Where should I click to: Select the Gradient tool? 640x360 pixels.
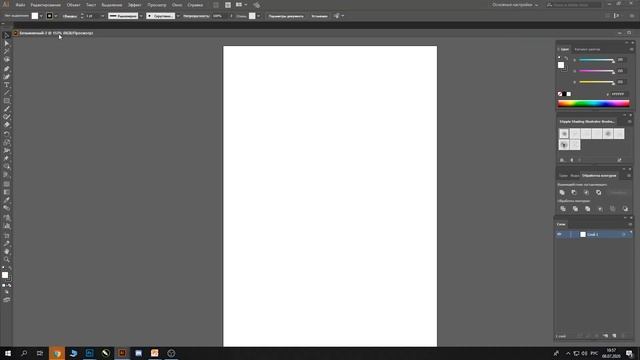click(x=7, y=192)
